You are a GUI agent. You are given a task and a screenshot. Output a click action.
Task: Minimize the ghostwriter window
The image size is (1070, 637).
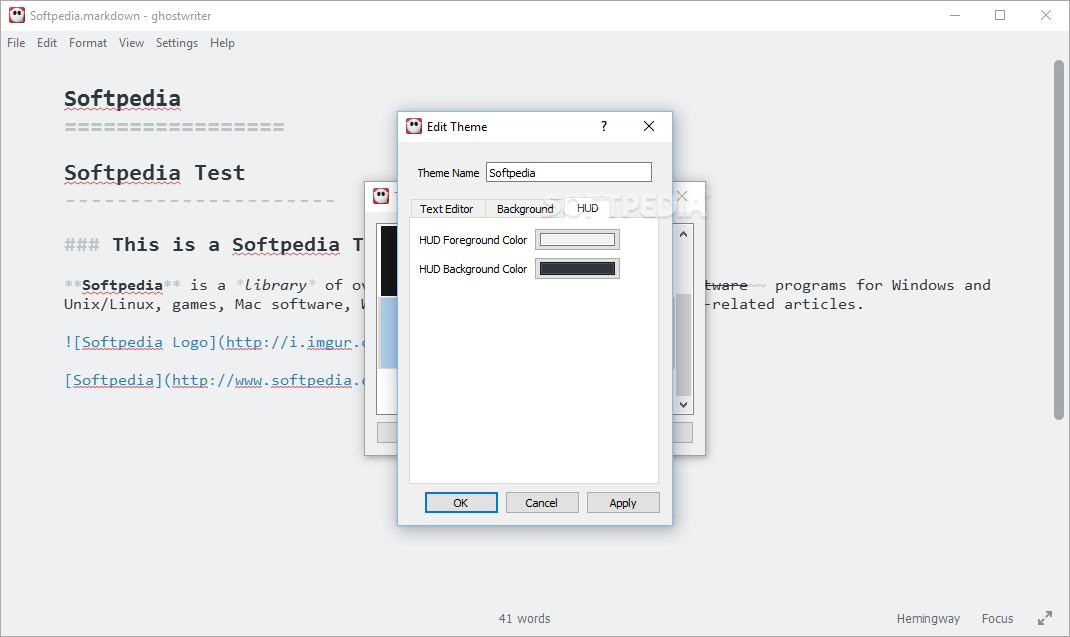pyautogui.click(x=955, y=15)
